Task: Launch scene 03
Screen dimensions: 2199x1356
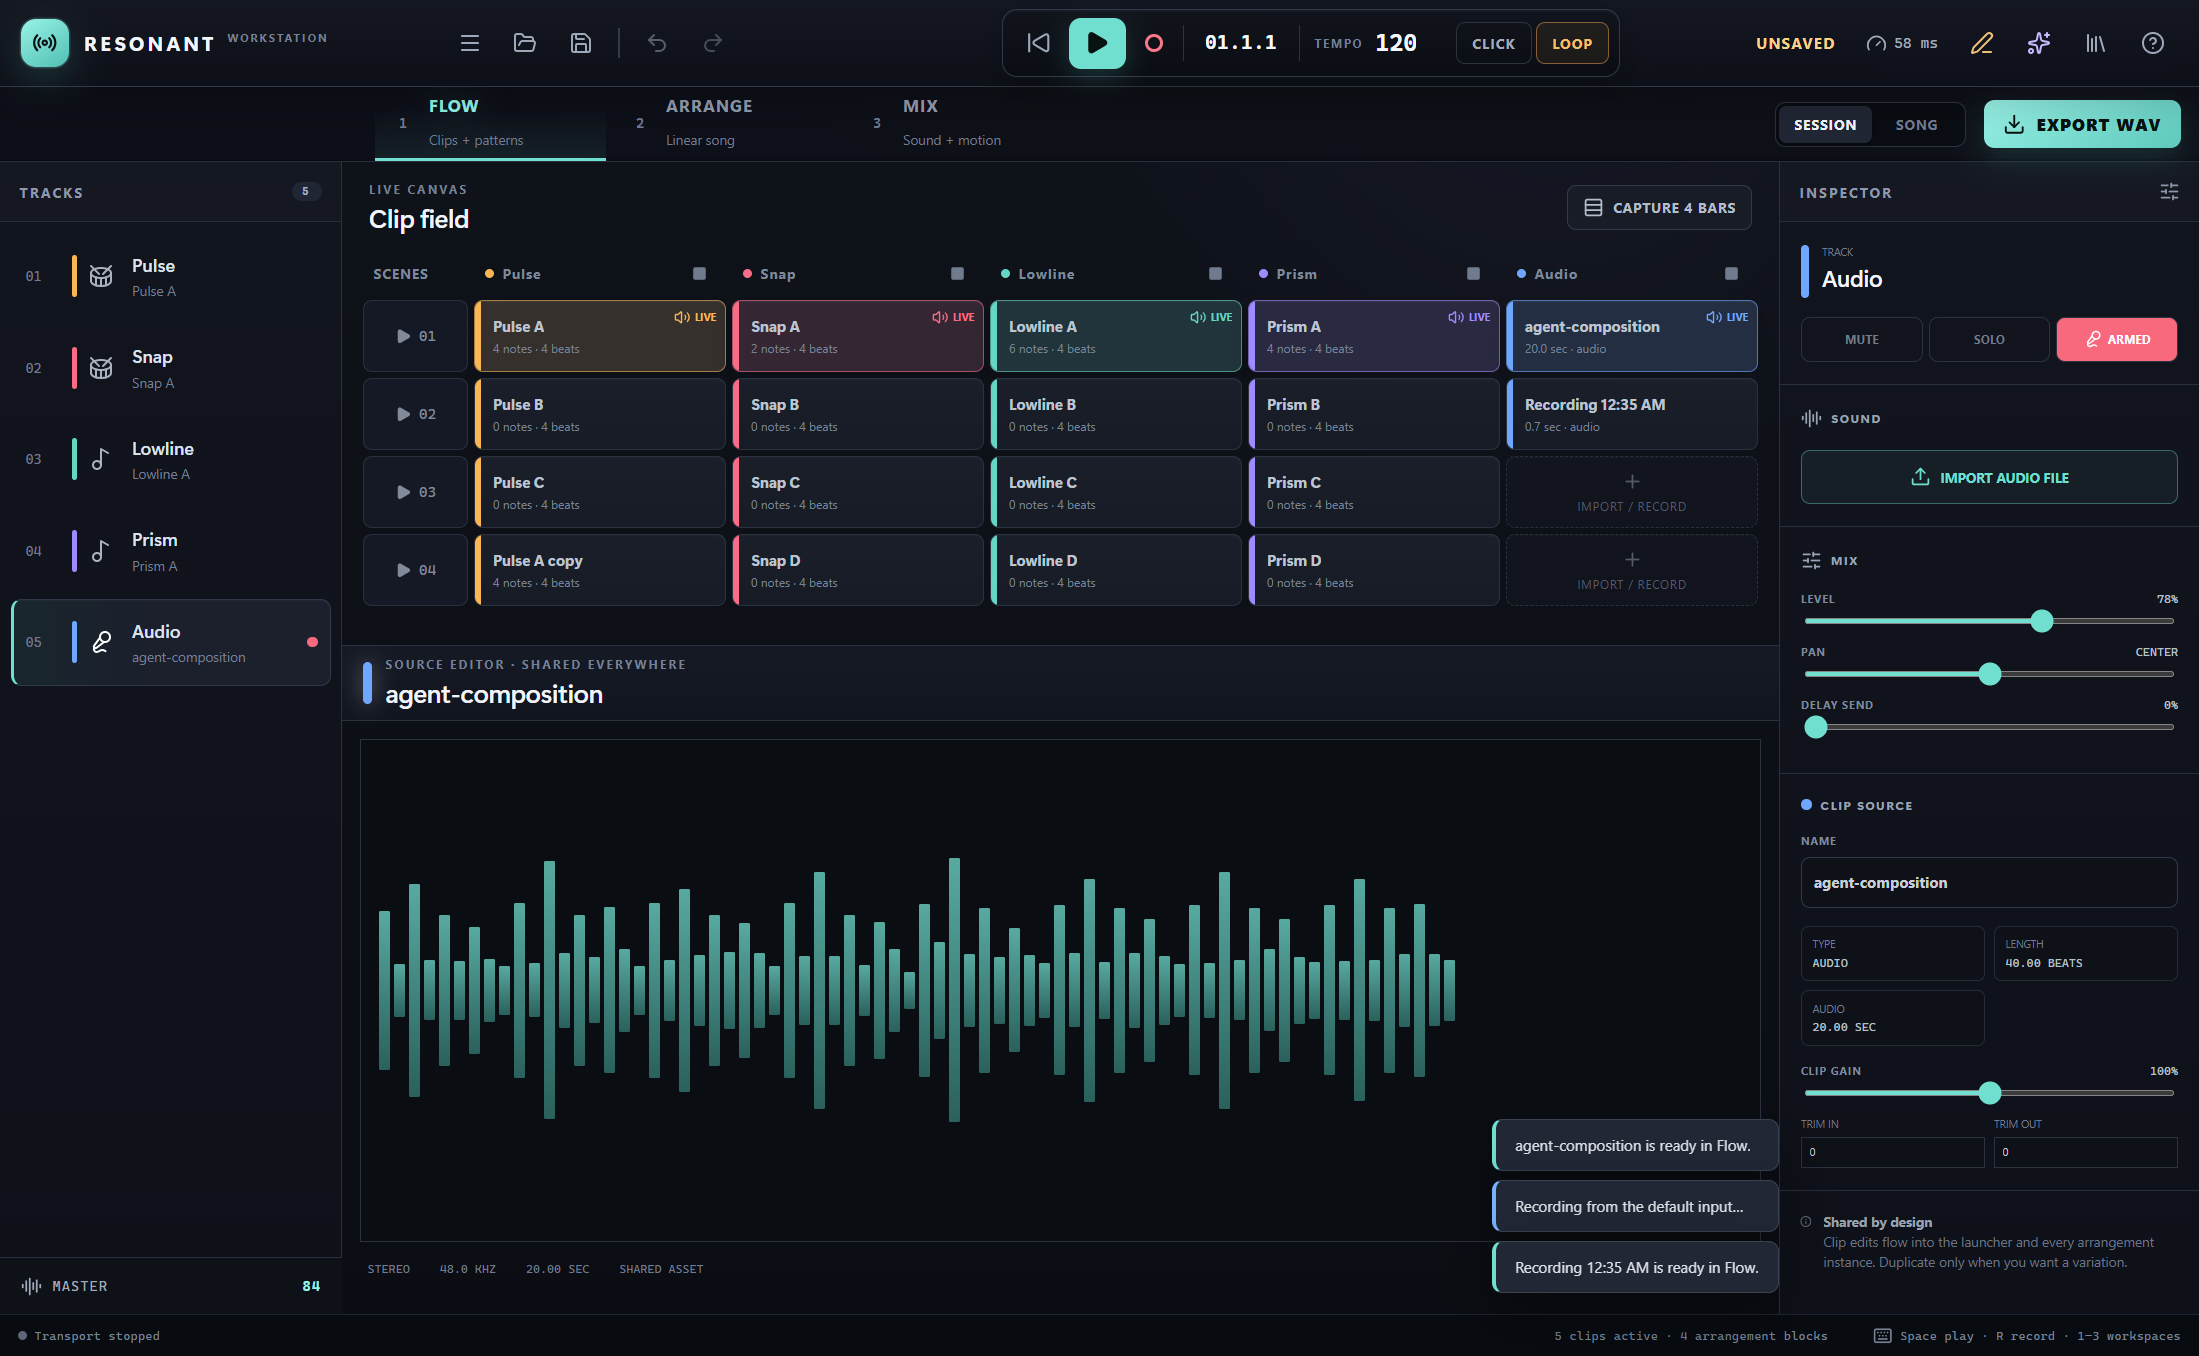Action: pos(415,492)
